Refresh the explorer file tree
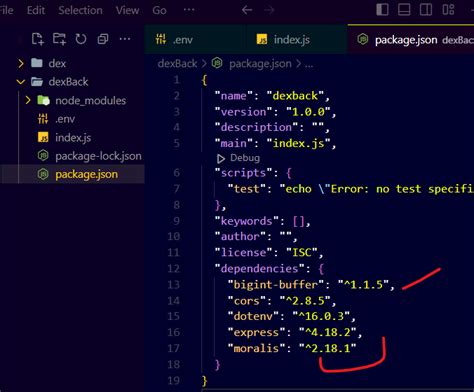The image size is (474, 392). click(x=81, y=39)
